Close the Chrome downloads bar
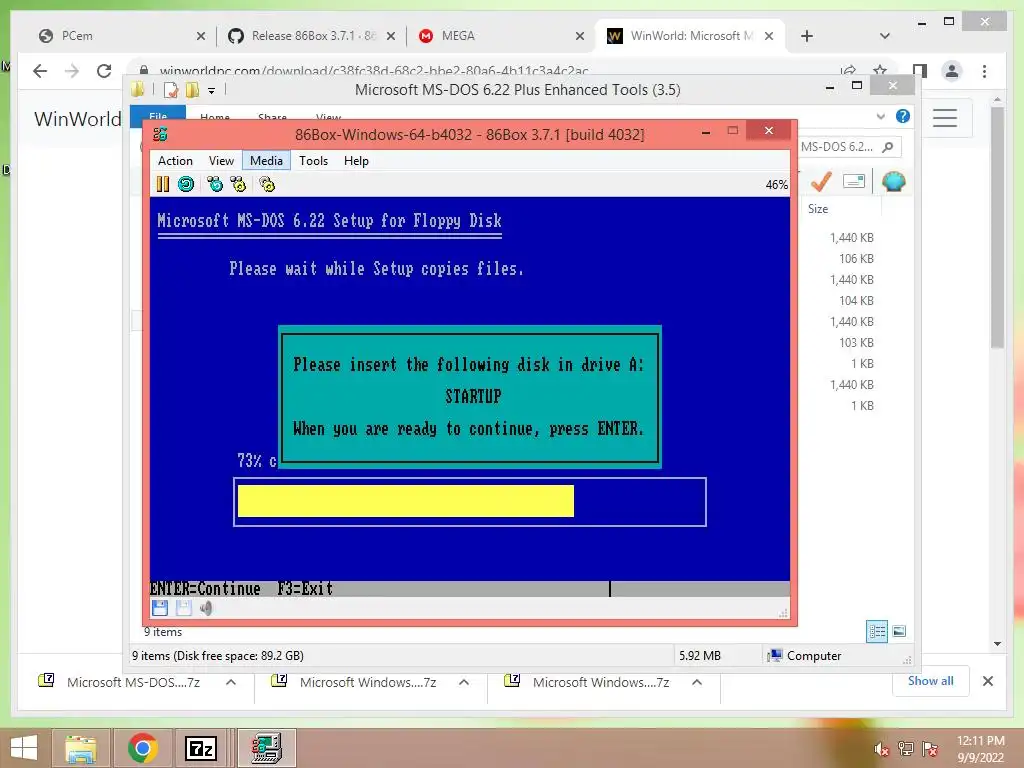The image size is (1024, 768). point(987,681)
